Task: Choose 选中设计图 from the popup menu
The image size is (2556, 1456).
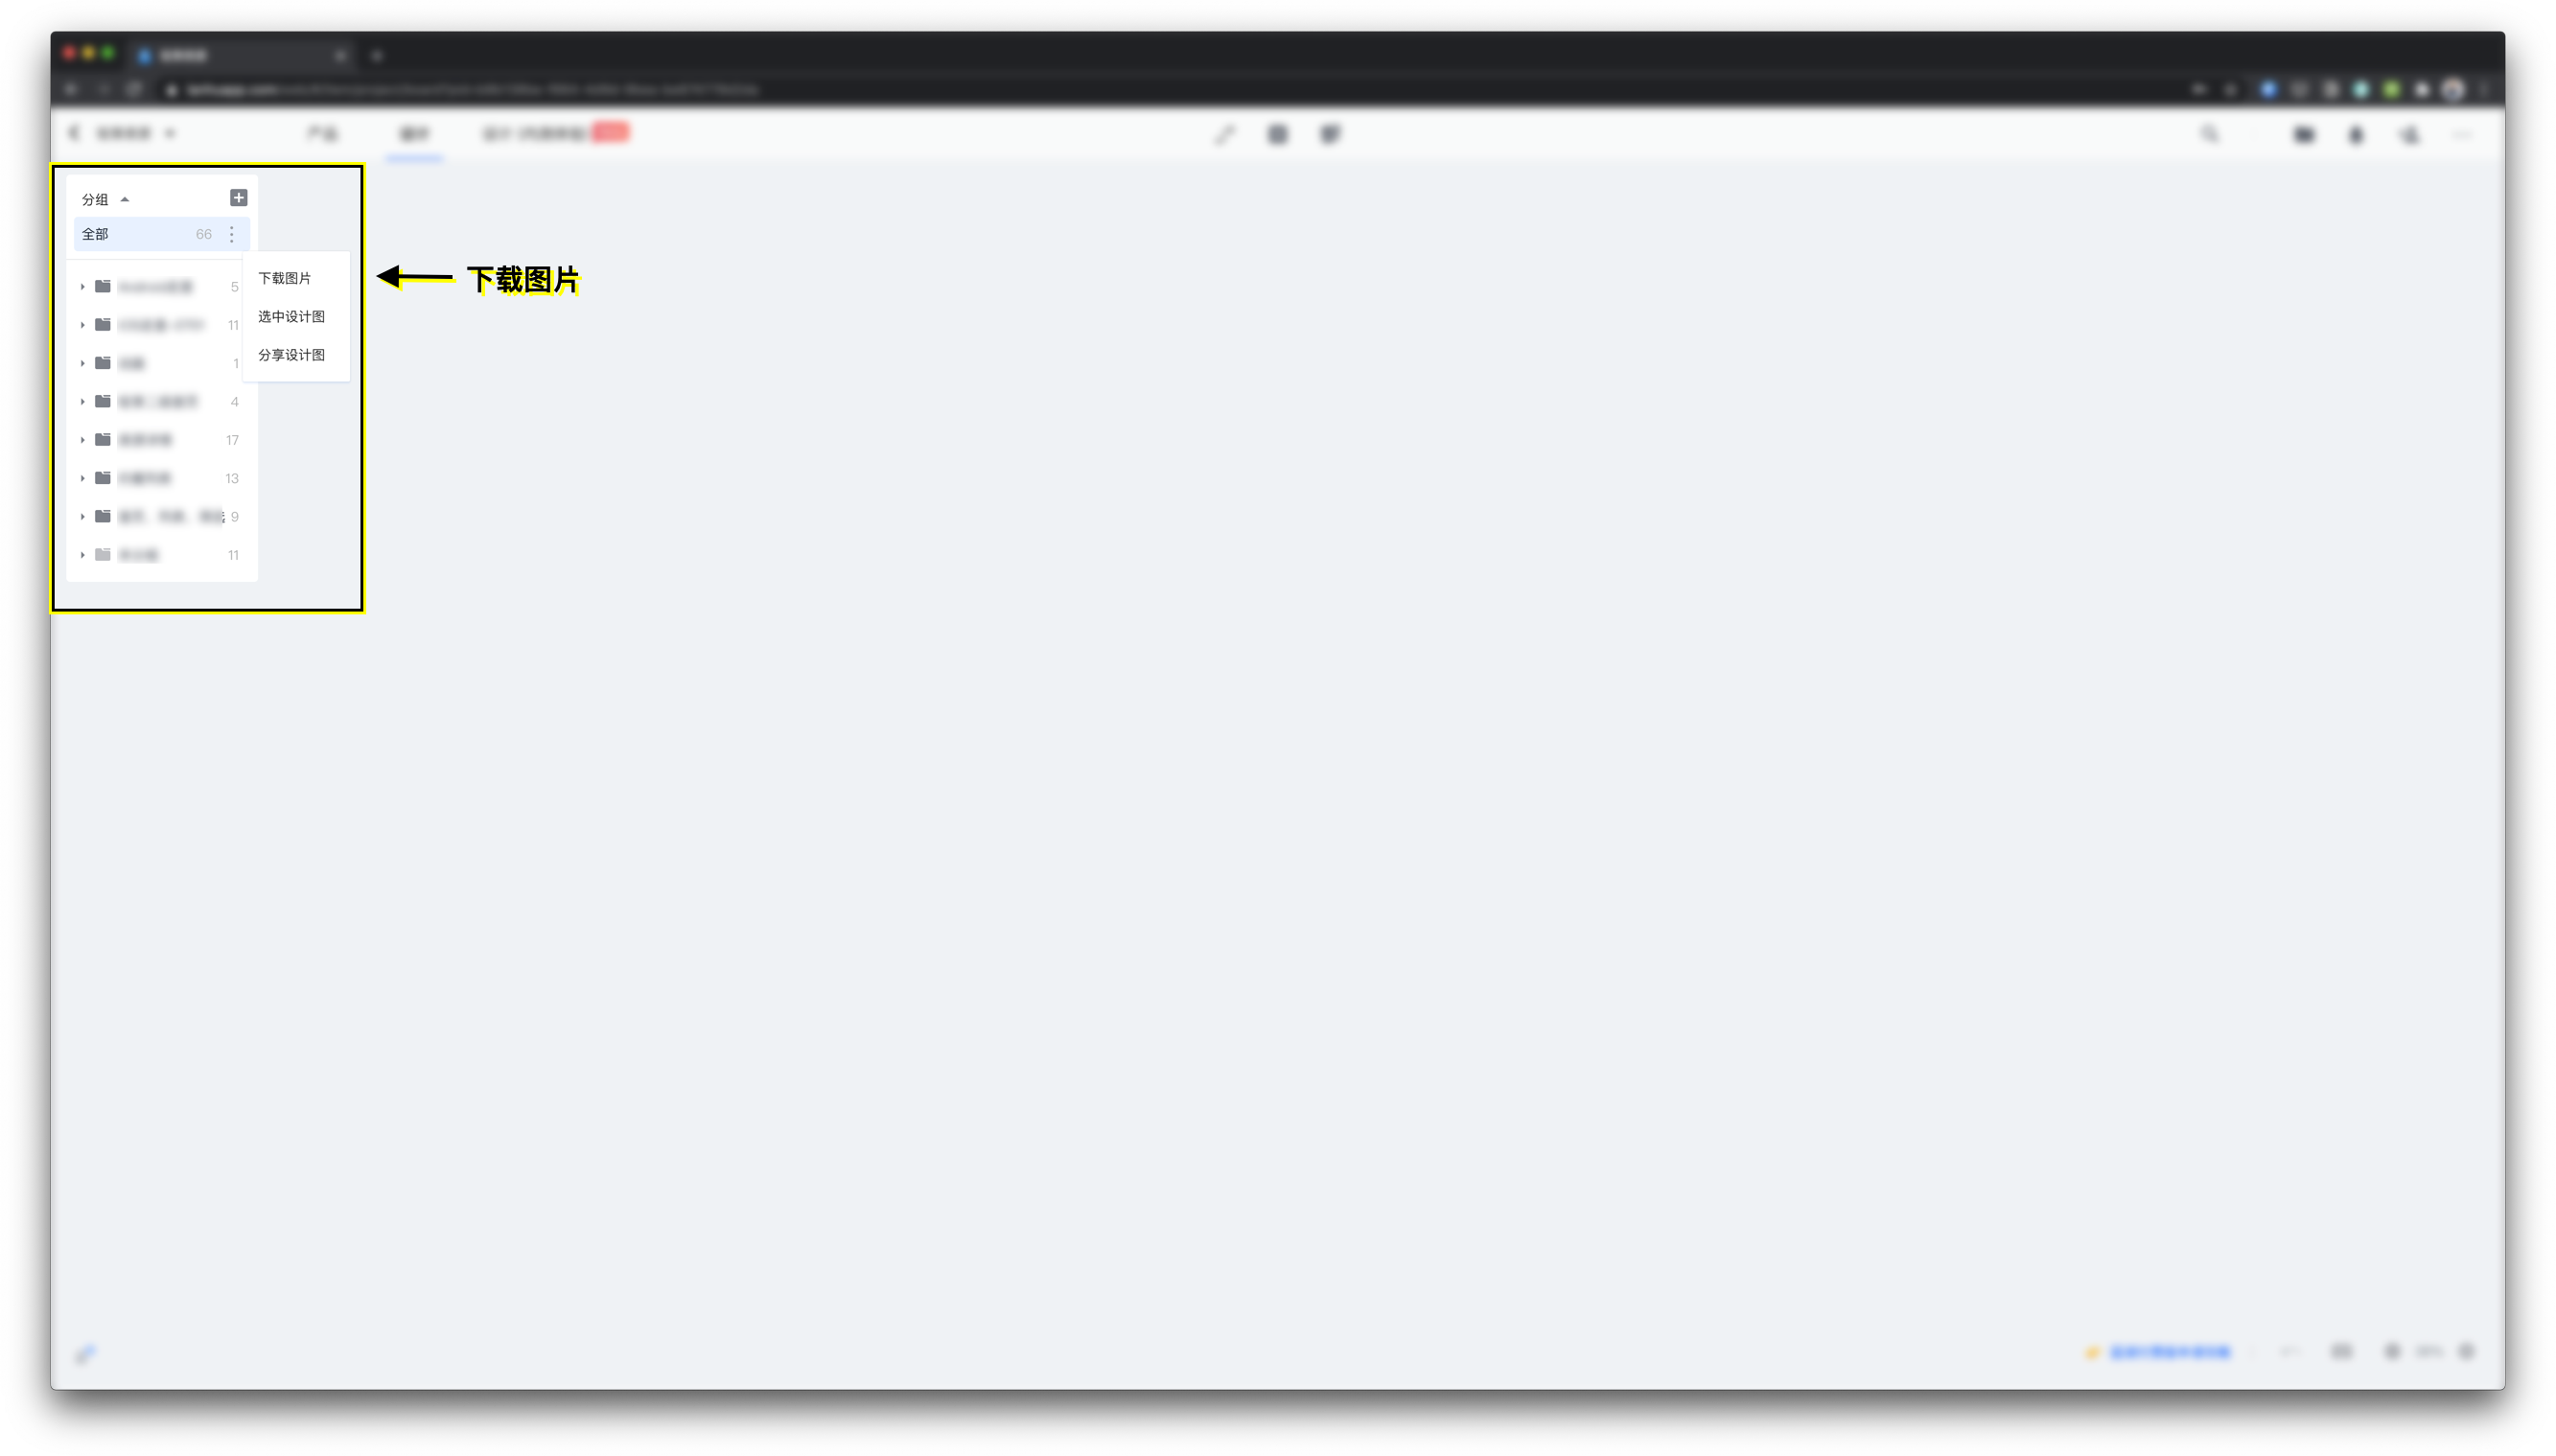Action: click(291, 316)
